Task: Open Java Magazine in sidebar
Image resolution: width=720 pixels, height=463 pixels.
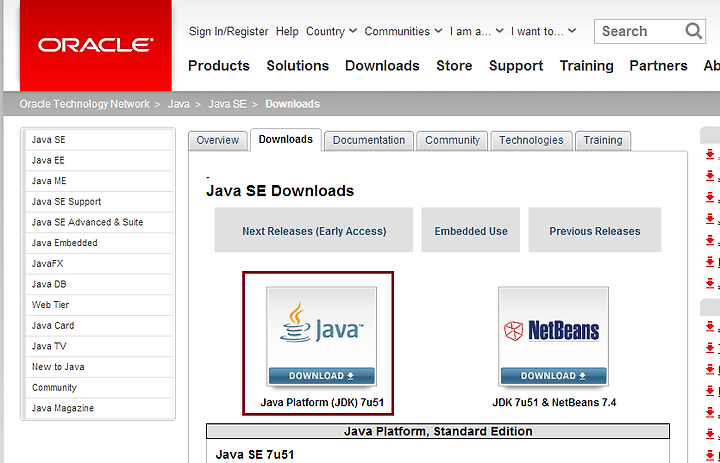Action: click(x=98, y=408)
